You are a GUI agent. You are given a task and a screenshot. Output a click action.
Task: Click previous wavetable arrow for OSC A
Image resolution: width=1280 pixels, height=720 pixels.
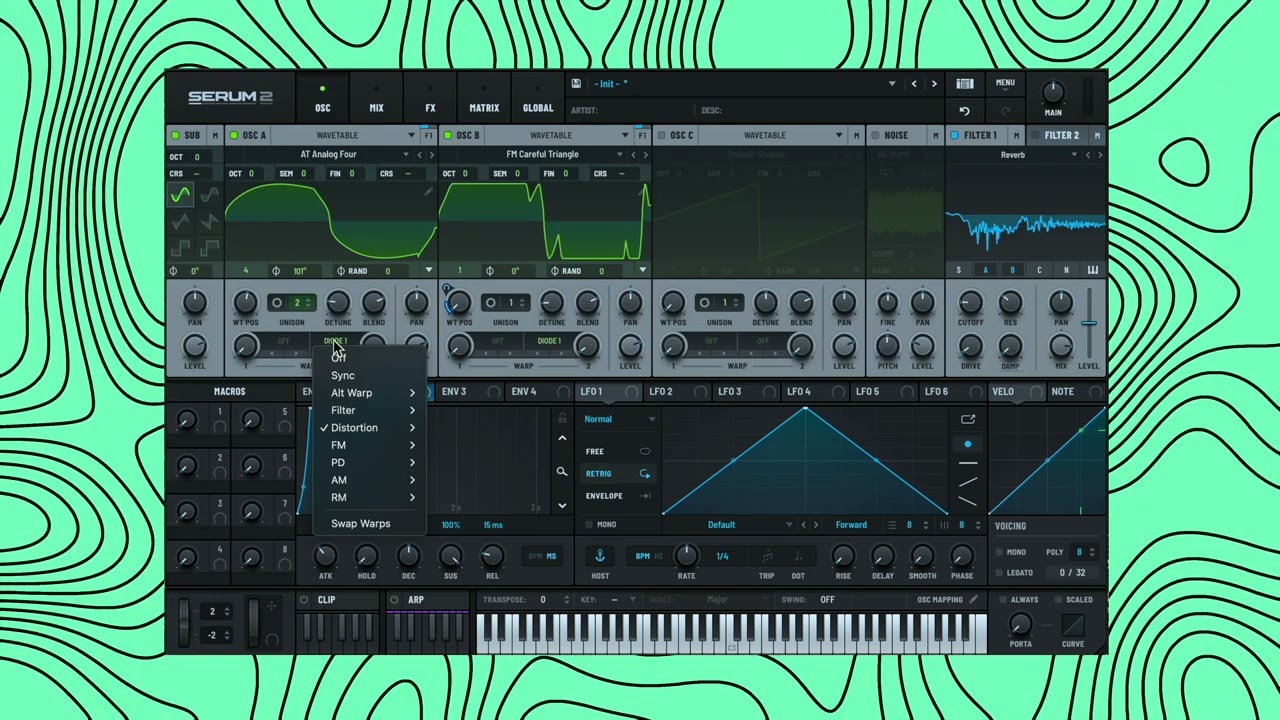point(420,155)
